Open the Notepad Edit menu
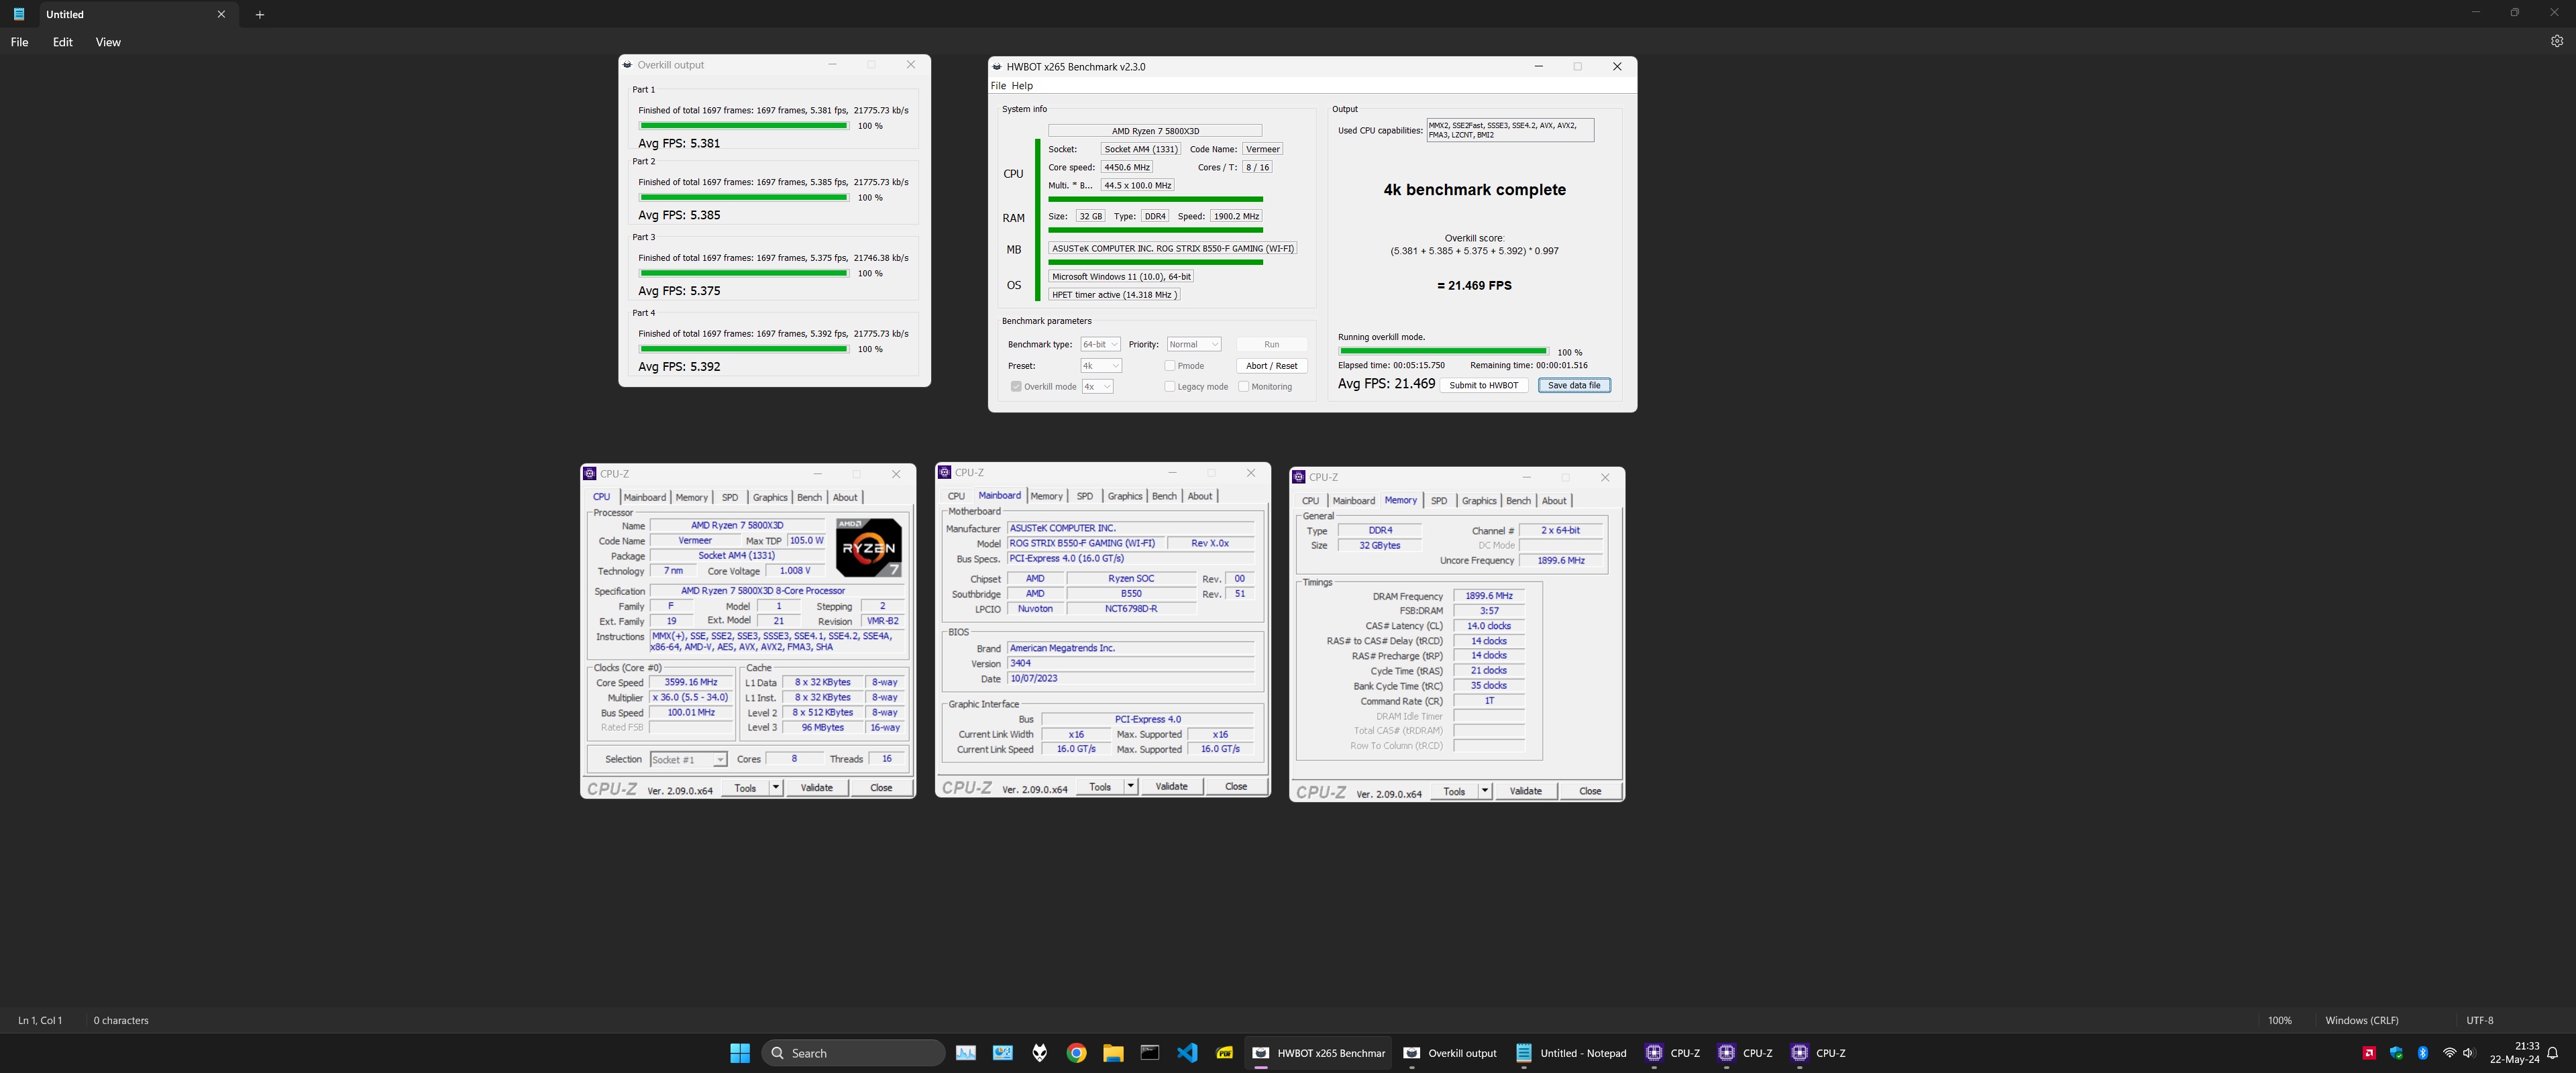Viewport: 2576px width, 1073px height. click(62, 42)
